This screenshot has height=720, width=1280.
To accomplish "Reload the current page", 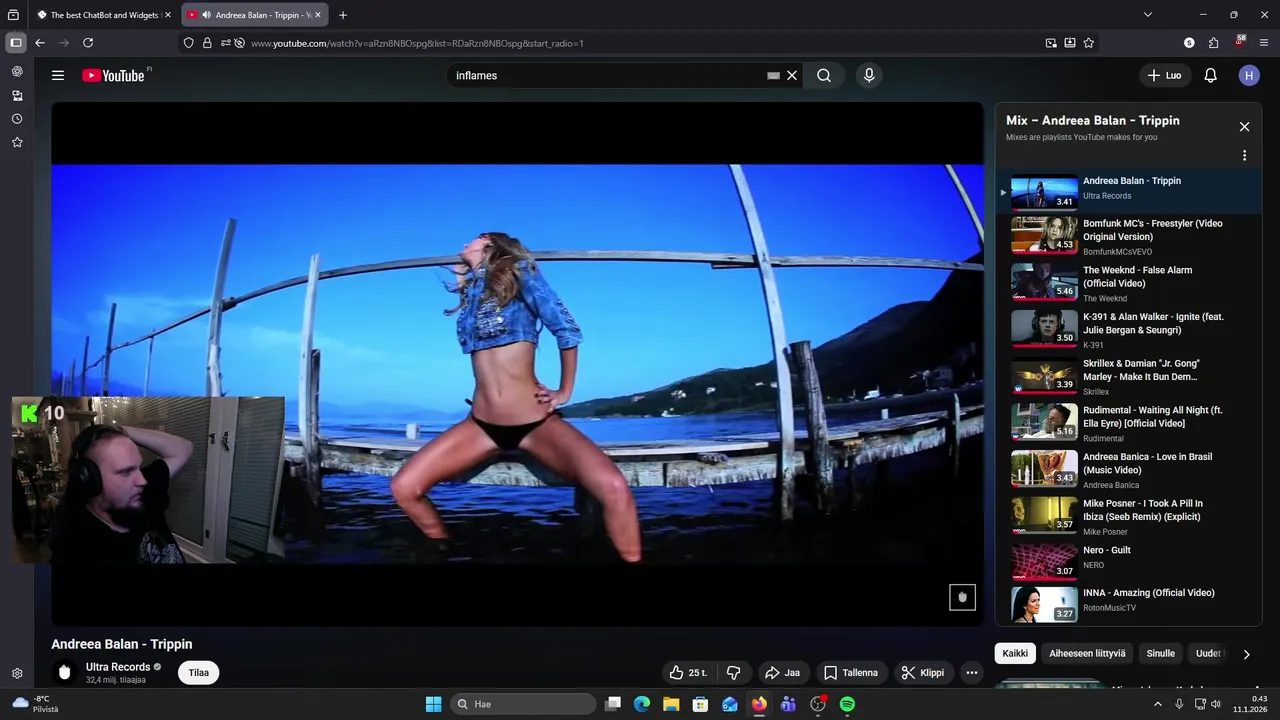I will point(88,43).
